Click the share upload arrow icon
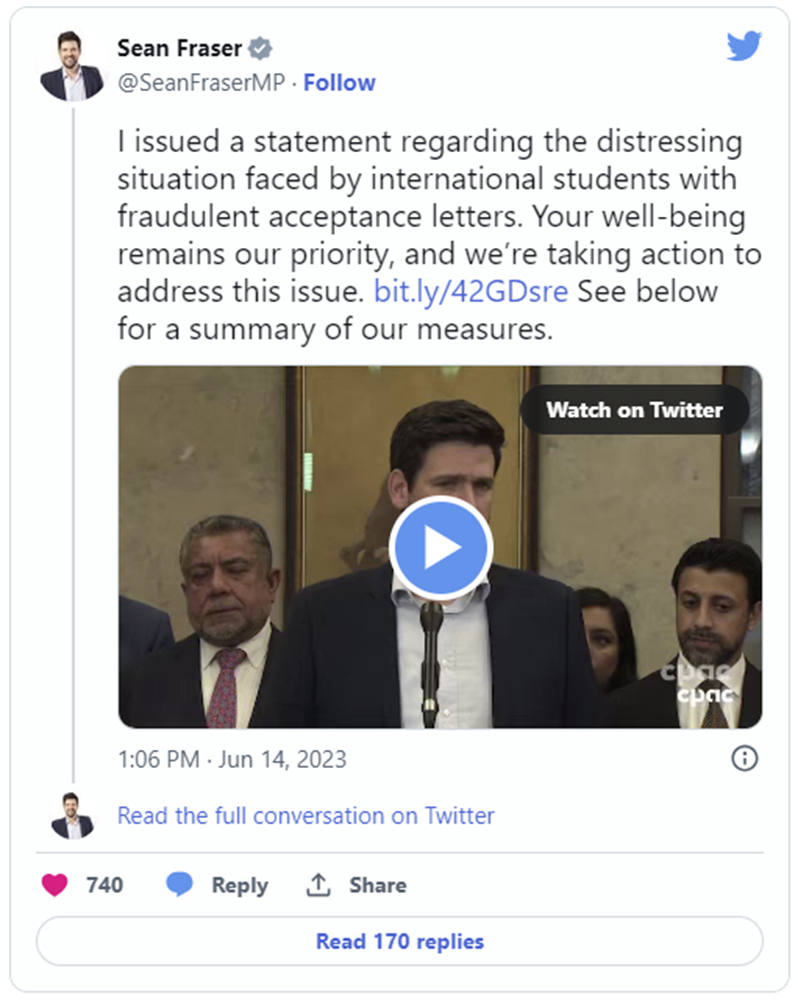The image size is (798, 1002). pyautogui.click(x=318, y=884)
